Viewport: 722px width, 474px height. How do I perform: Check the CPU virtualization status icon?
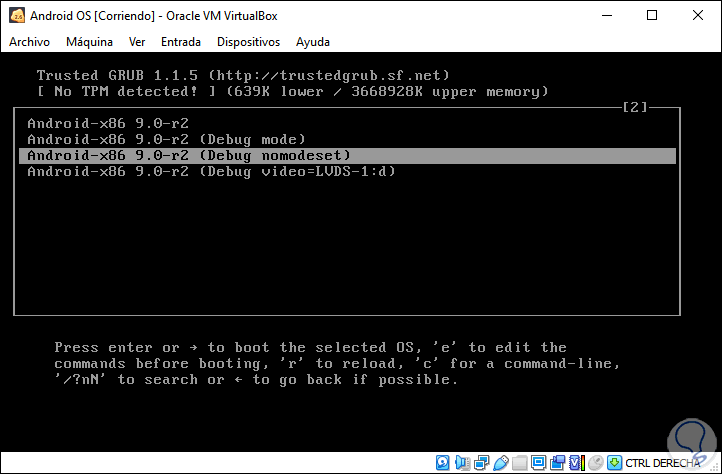[577, 462]
